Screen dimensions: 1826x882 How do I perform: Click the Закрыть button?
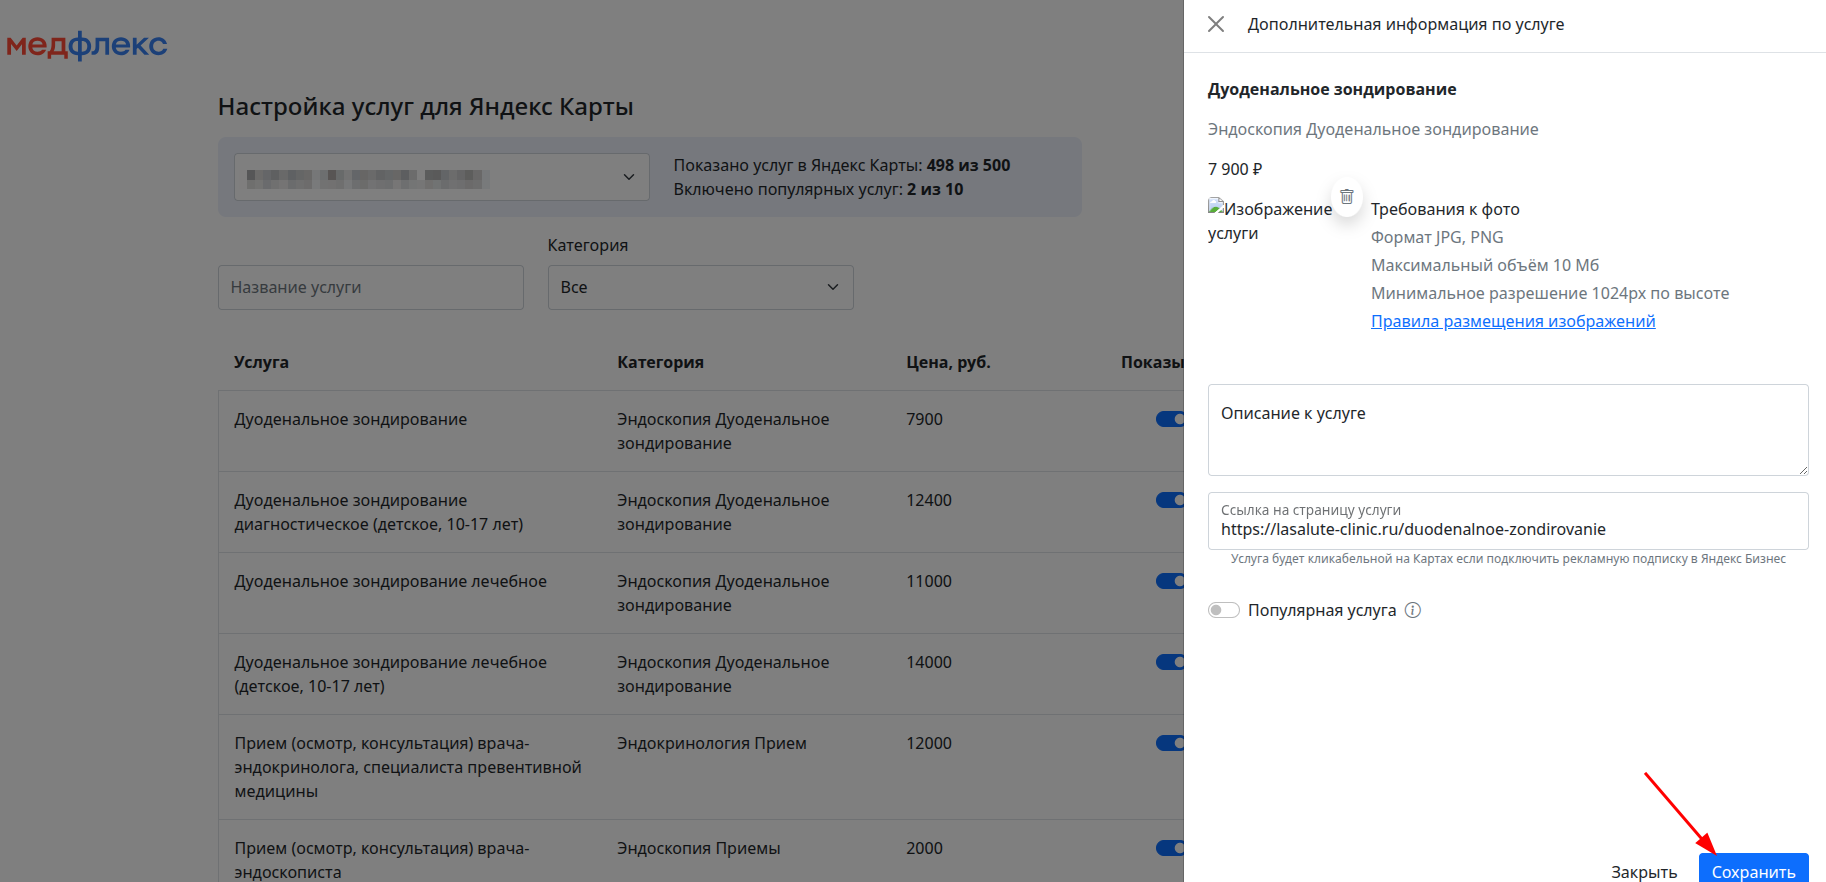pyautogui.click(x=1643, y=871)
